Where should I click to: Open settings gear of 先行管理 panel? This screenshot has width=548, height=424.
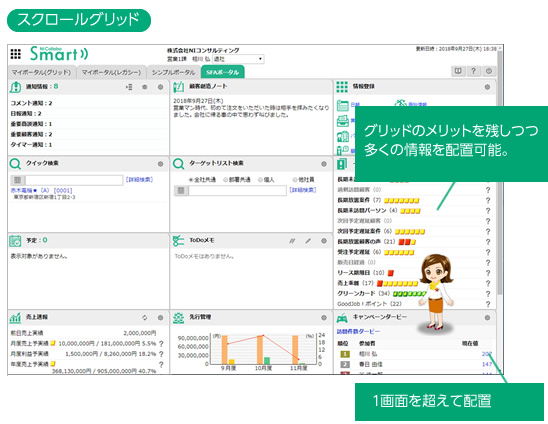pos(324,317)
